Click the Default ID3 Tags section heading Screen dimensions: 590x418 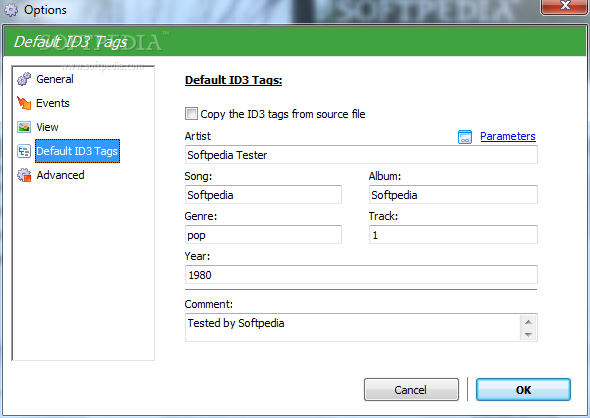233,80
